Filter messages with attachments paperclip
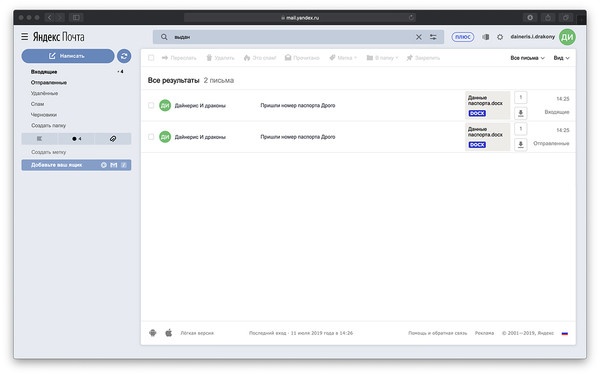 [113, 139]
